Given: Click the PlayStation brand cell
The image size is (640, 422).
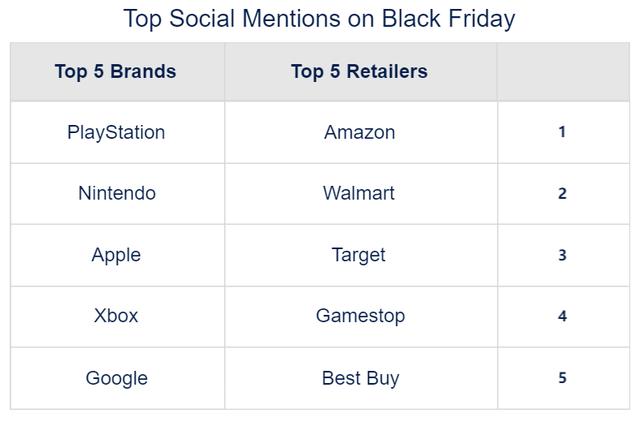Looking at the screenshot, I should point(116,132).
